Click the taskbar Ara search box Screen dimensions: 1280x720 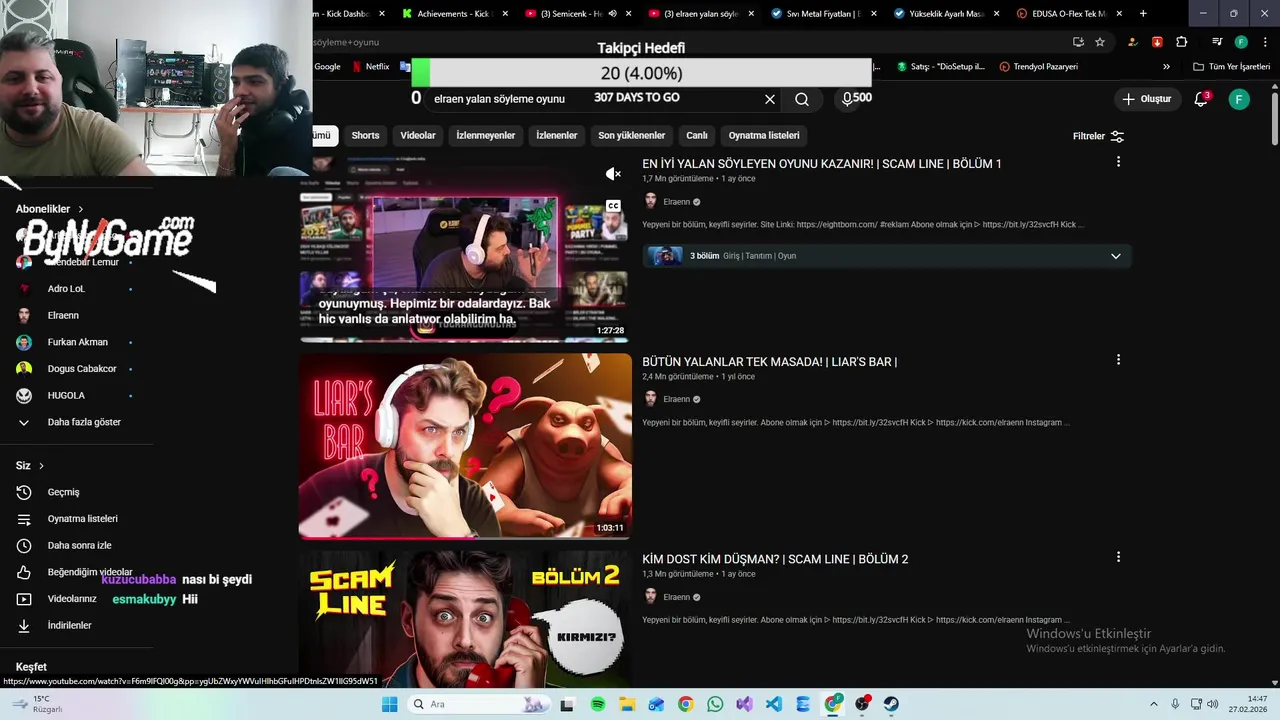coord(478,704)
